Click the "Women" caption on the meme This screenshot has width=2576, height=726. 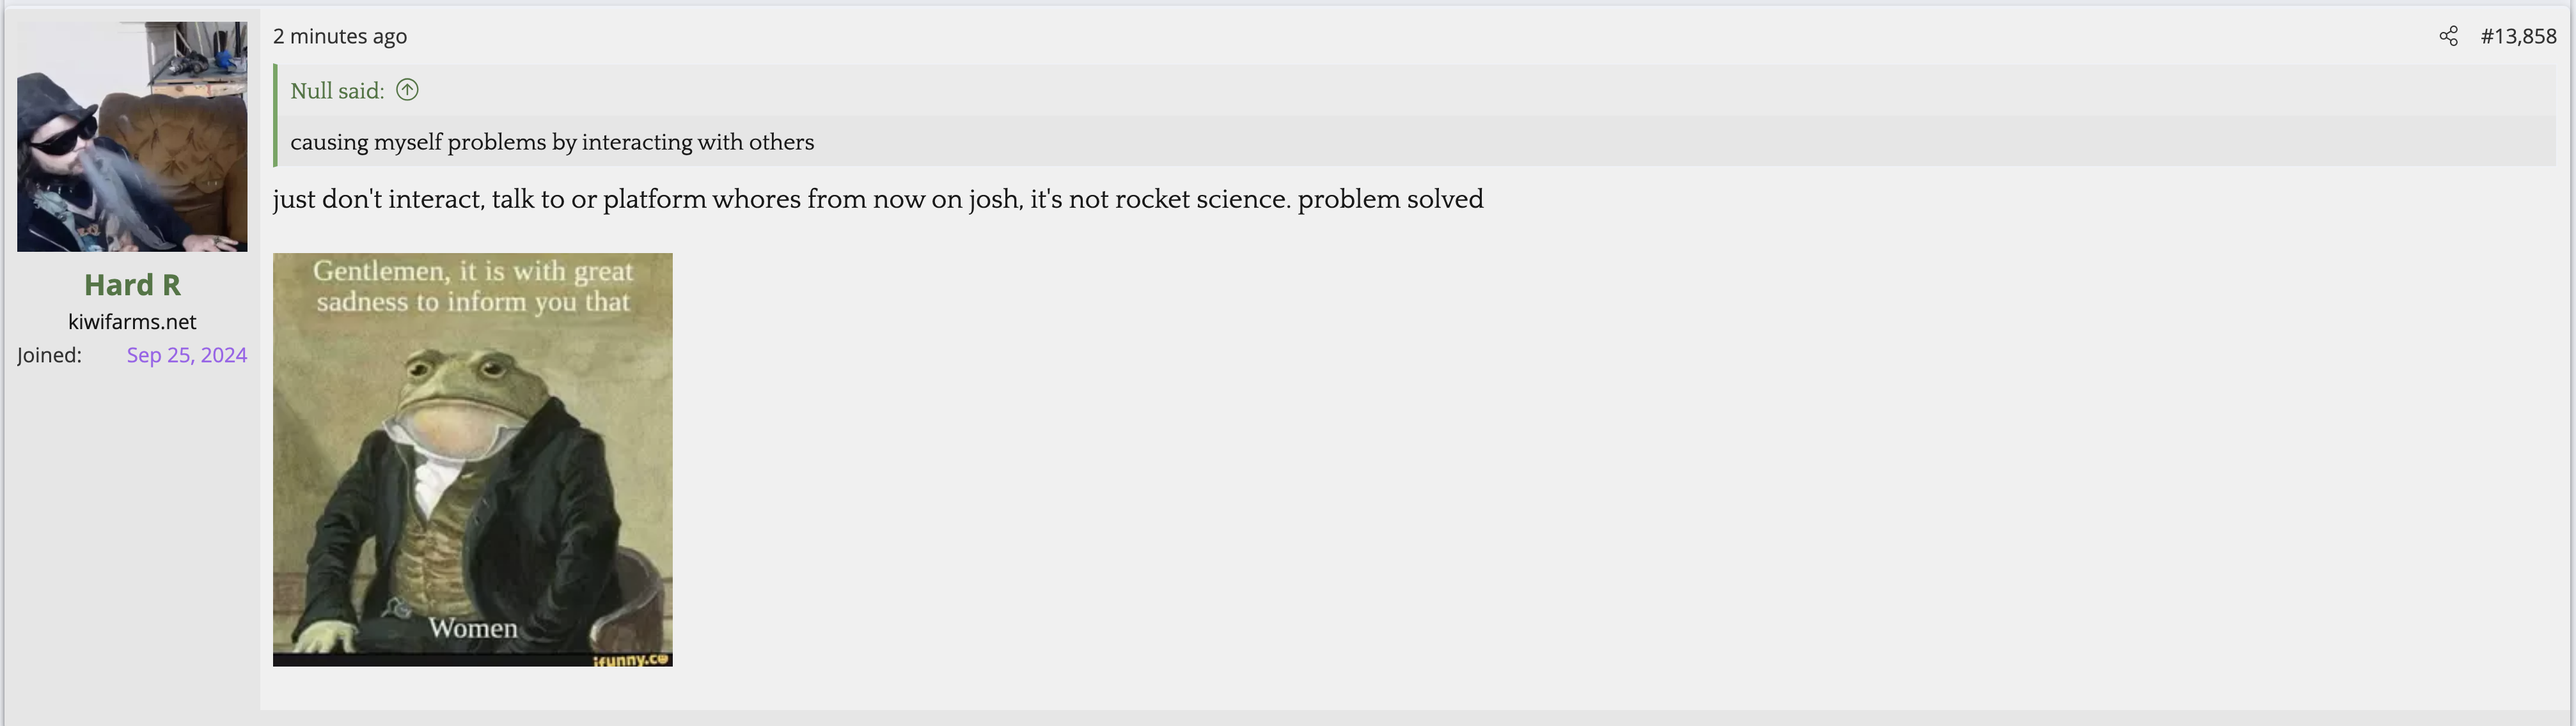click(x=473, y=628)
